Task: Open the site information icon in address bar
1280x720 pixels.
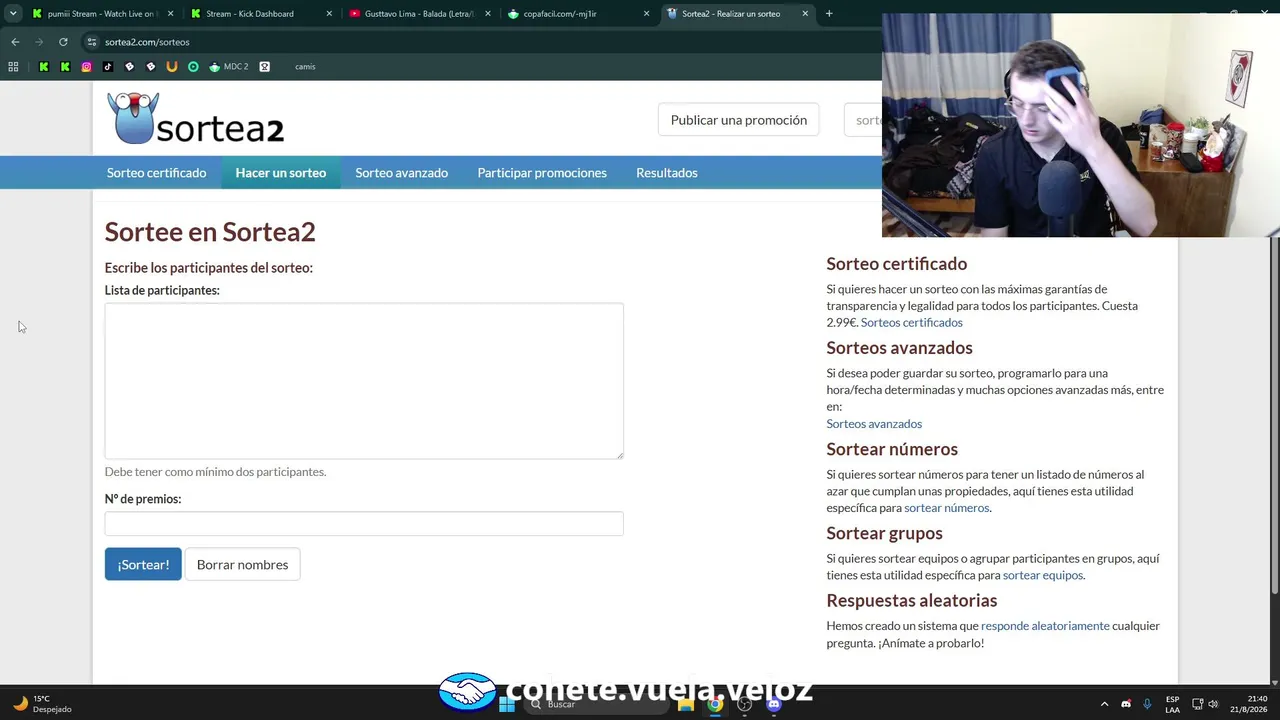Action: 92,42
